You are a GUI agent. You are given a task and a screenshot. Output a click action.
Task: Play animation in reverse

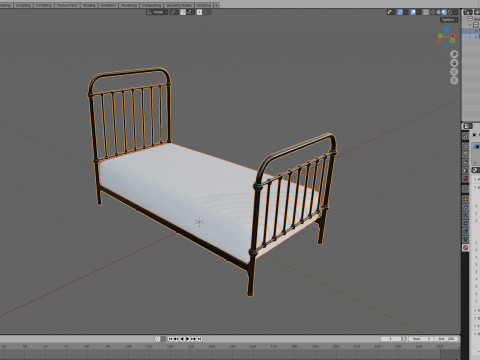[x=182, y=339]
